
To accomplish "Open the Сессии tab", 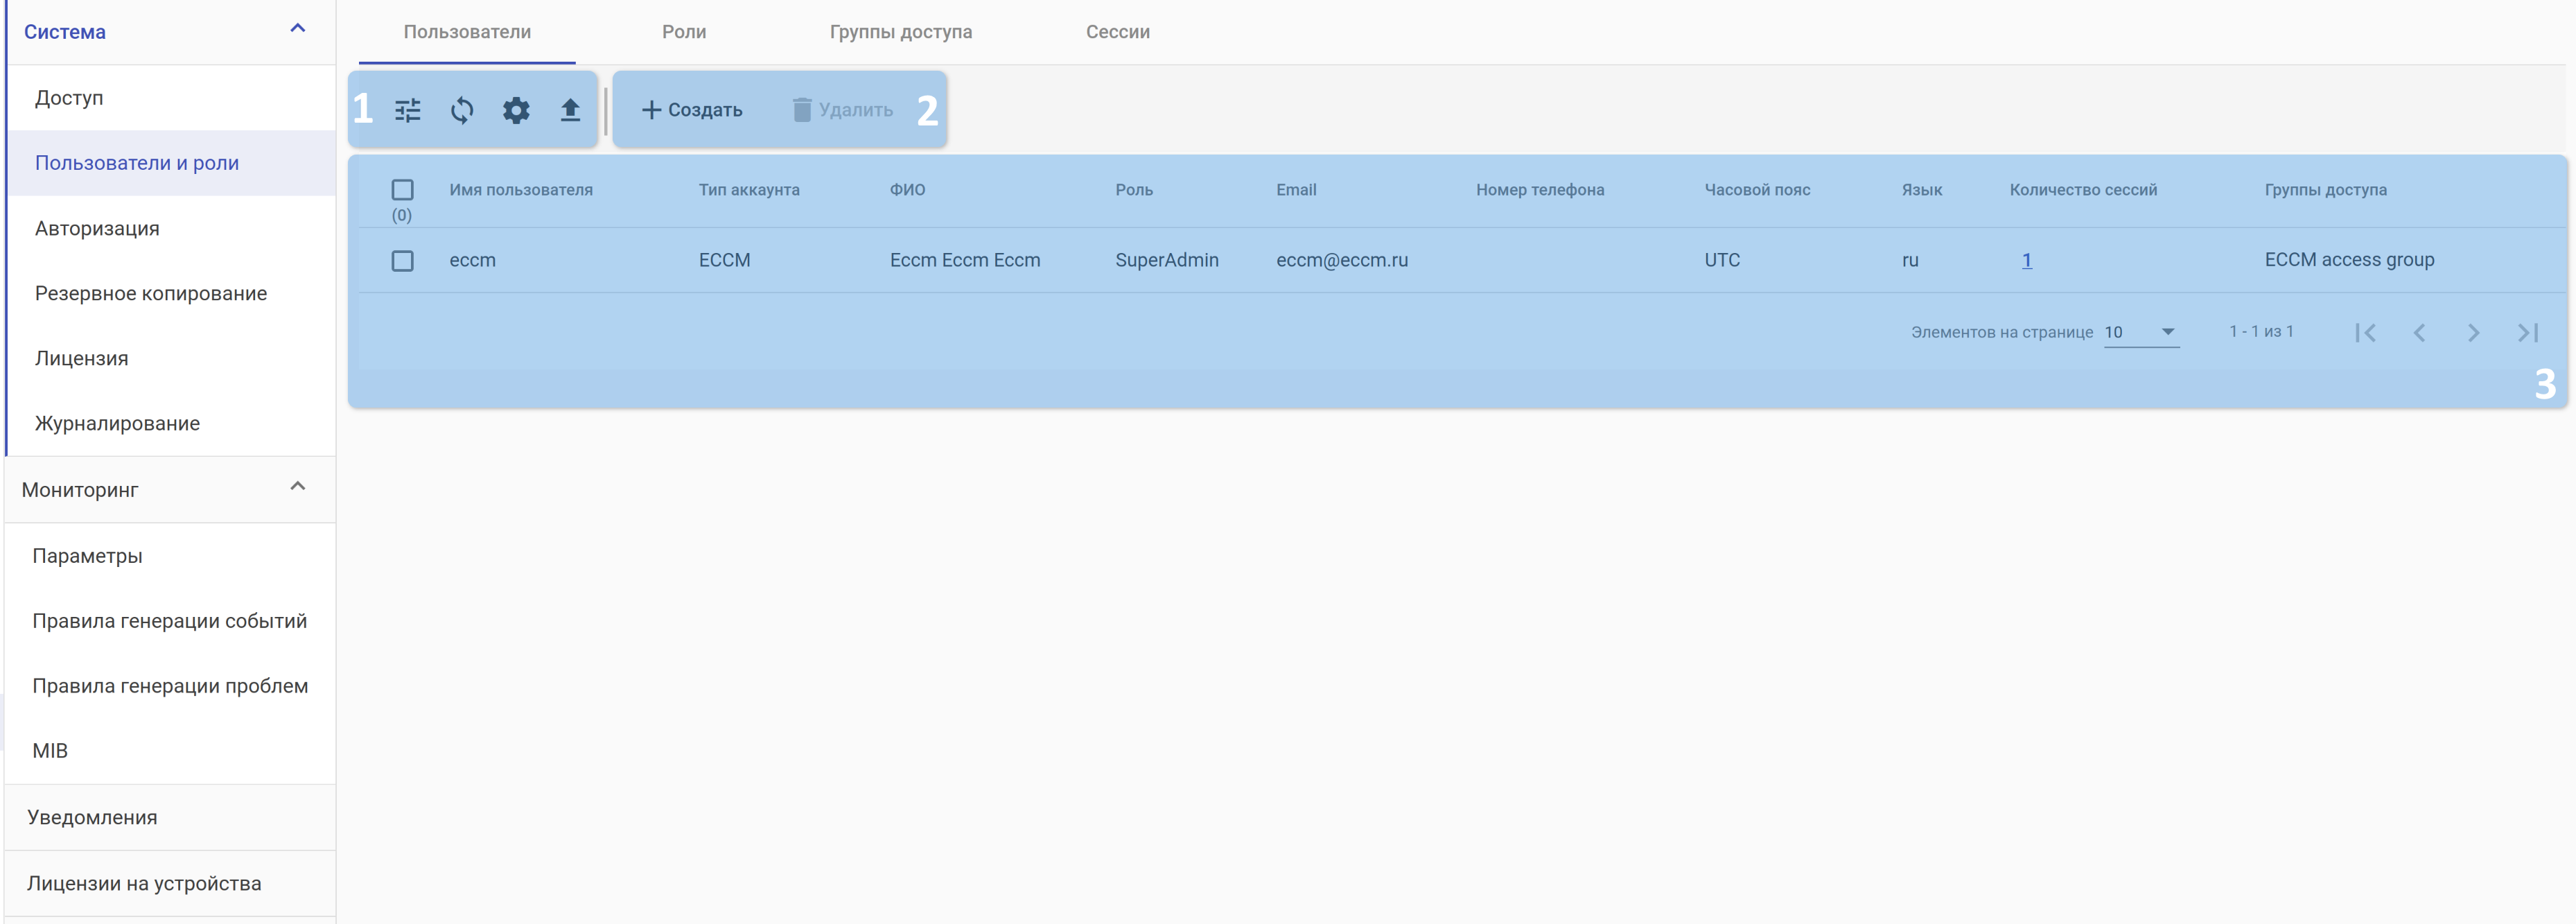I will (1117, 32).
